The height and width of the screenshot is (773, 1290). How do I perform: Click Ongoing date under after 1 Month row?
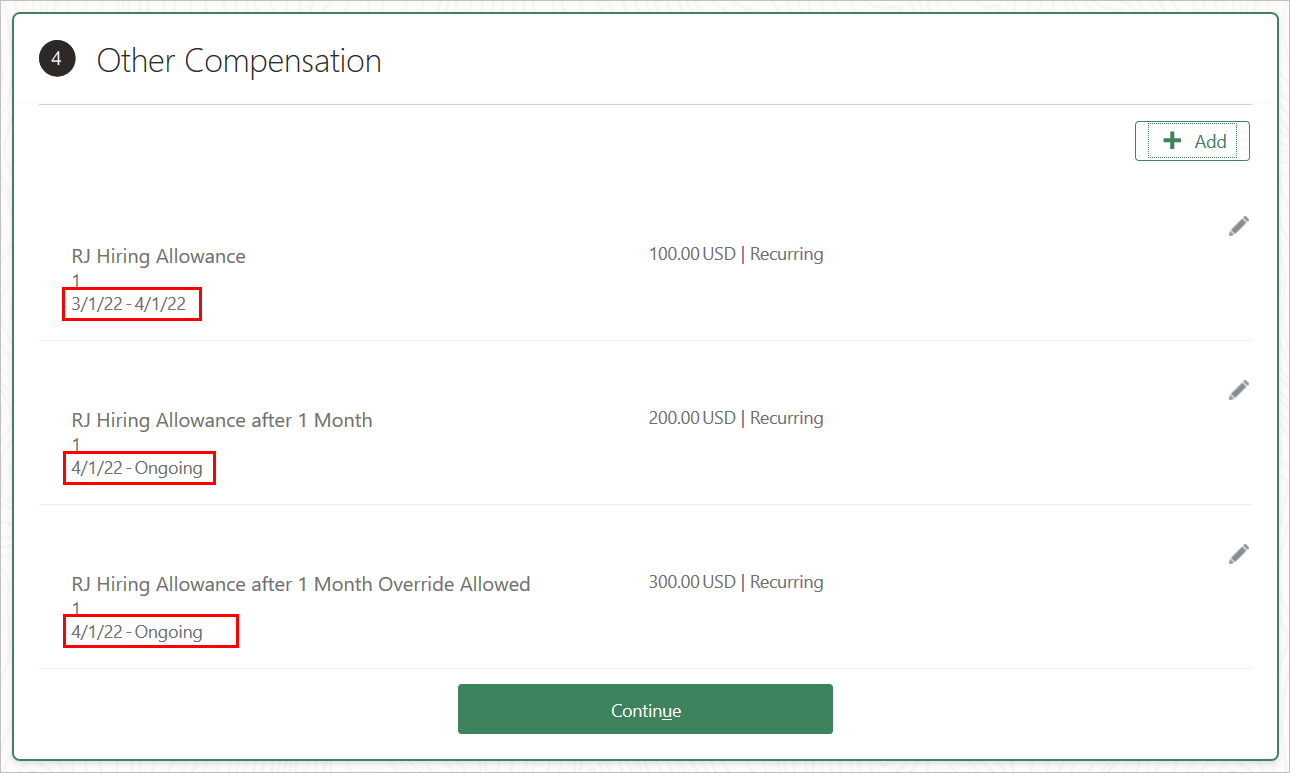[x=137, y=468]
